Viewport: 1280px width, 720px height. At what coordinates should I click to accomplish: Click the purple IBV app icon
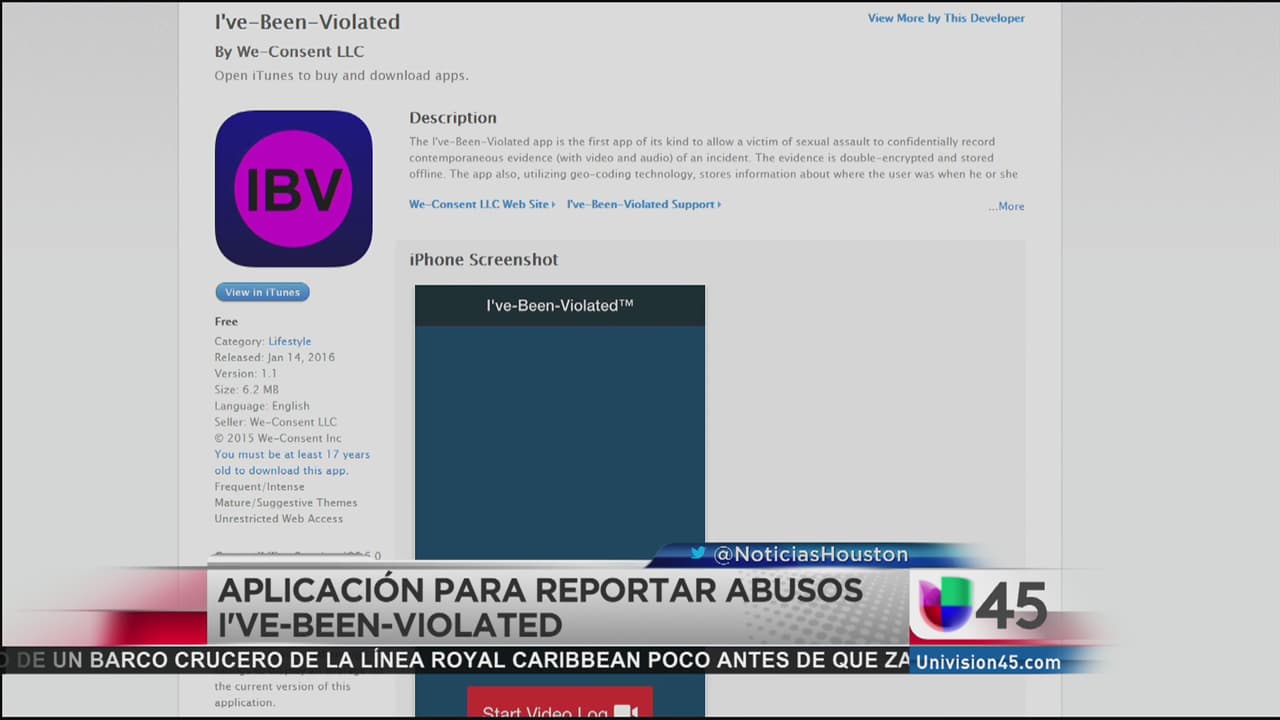tap(293, 189)
